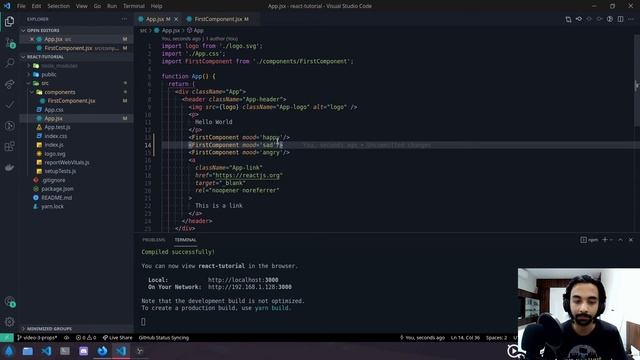Click the git file history diamond icon
The width and height of the screenshot is (640, 360).
tap(579, 19)
